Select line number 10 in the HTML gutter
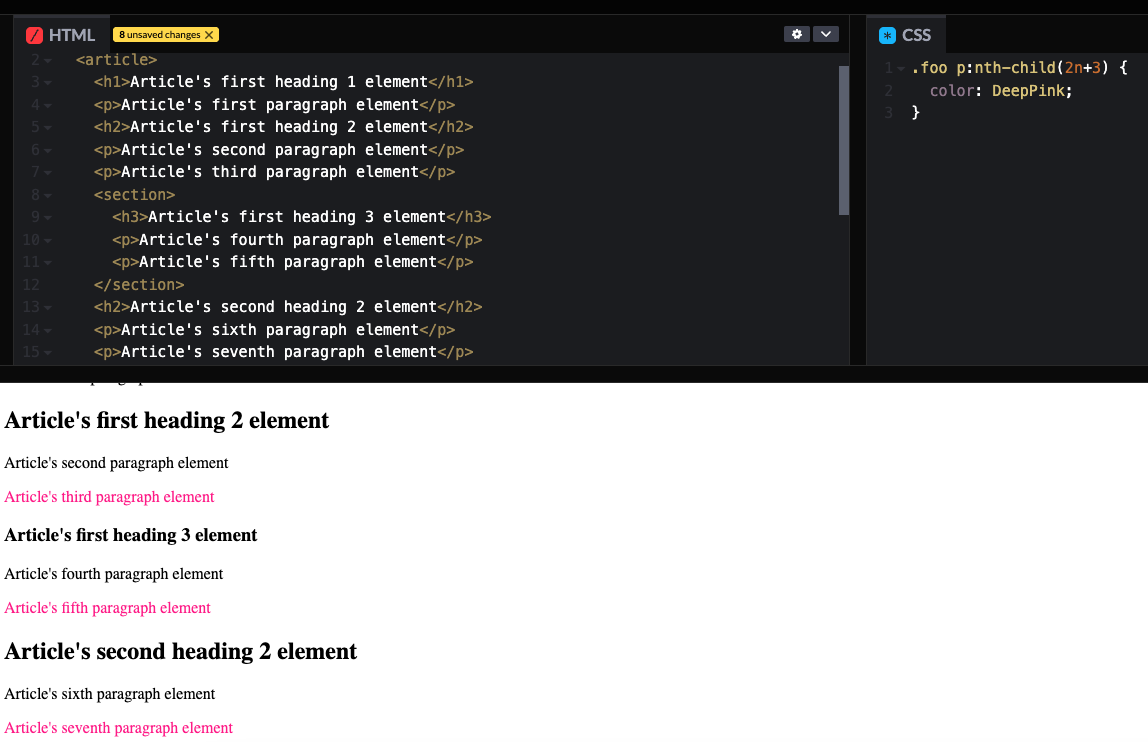Image resolution: width=1148 pixels, height=742 pixels. [x=32, y=239]
